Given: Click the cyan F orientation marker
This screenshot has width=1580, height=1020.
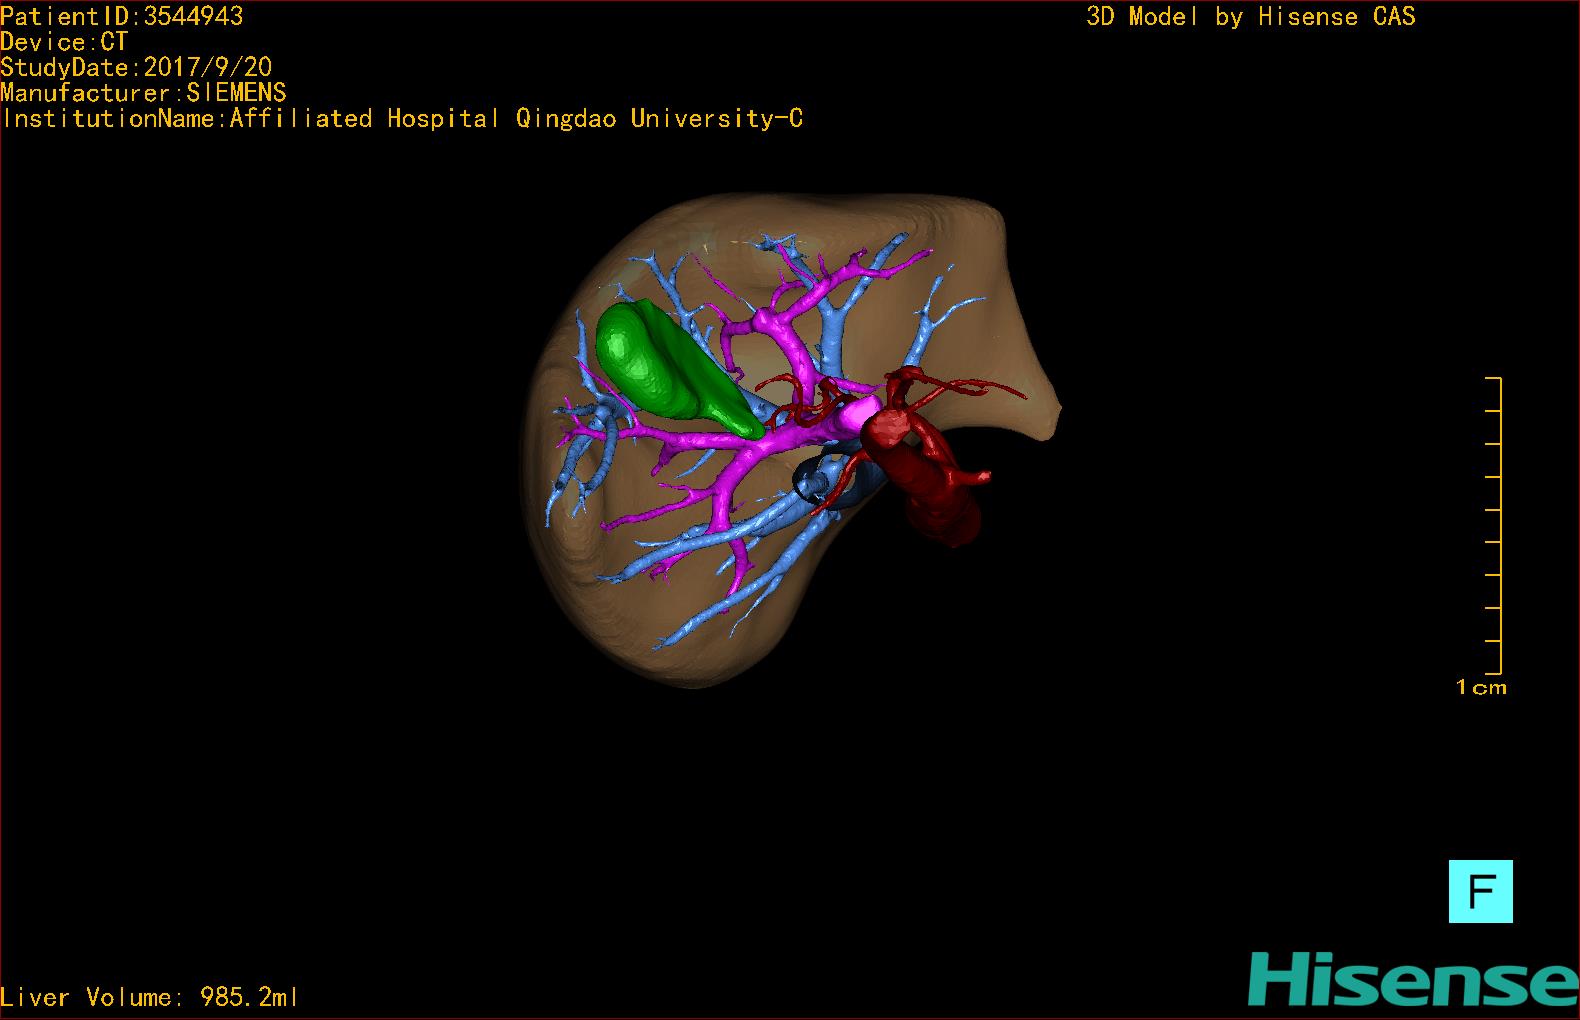Looking at the screenshot, I should click(x=1480, y=891).
